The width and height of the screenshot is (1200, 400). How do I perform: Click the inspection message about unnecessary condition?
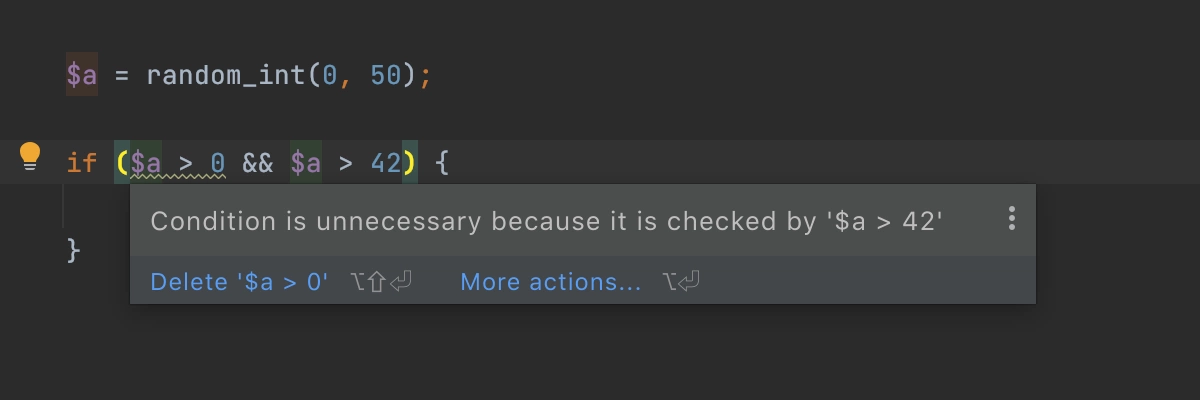coord(547,221)
